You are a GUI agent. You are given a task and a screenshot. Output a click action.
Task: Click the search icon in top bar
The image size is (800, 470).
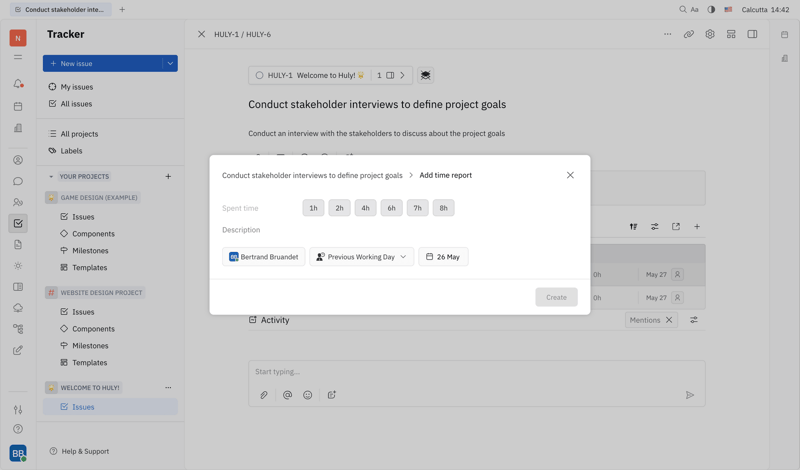click(x=683, y=10)
